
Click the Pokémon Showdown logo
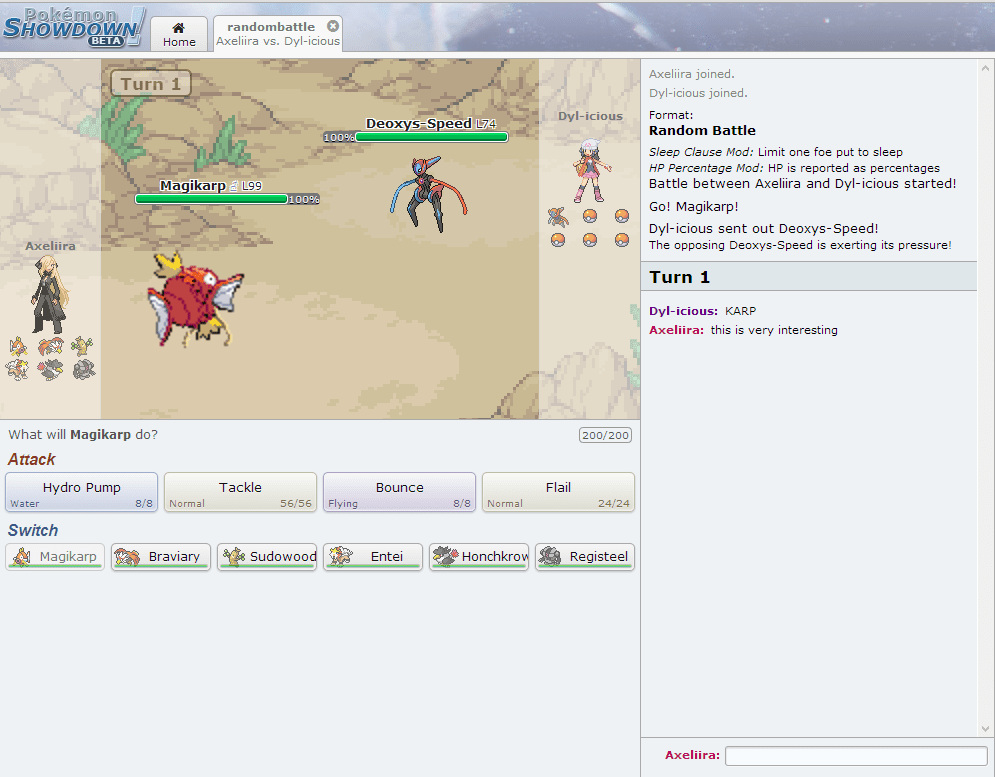coord(74,27)
